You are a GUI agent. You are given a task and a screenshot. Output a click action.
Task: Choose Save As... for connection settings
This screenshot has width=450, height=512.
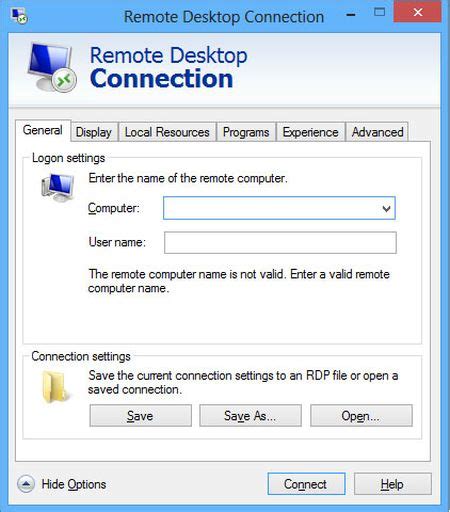250,416
